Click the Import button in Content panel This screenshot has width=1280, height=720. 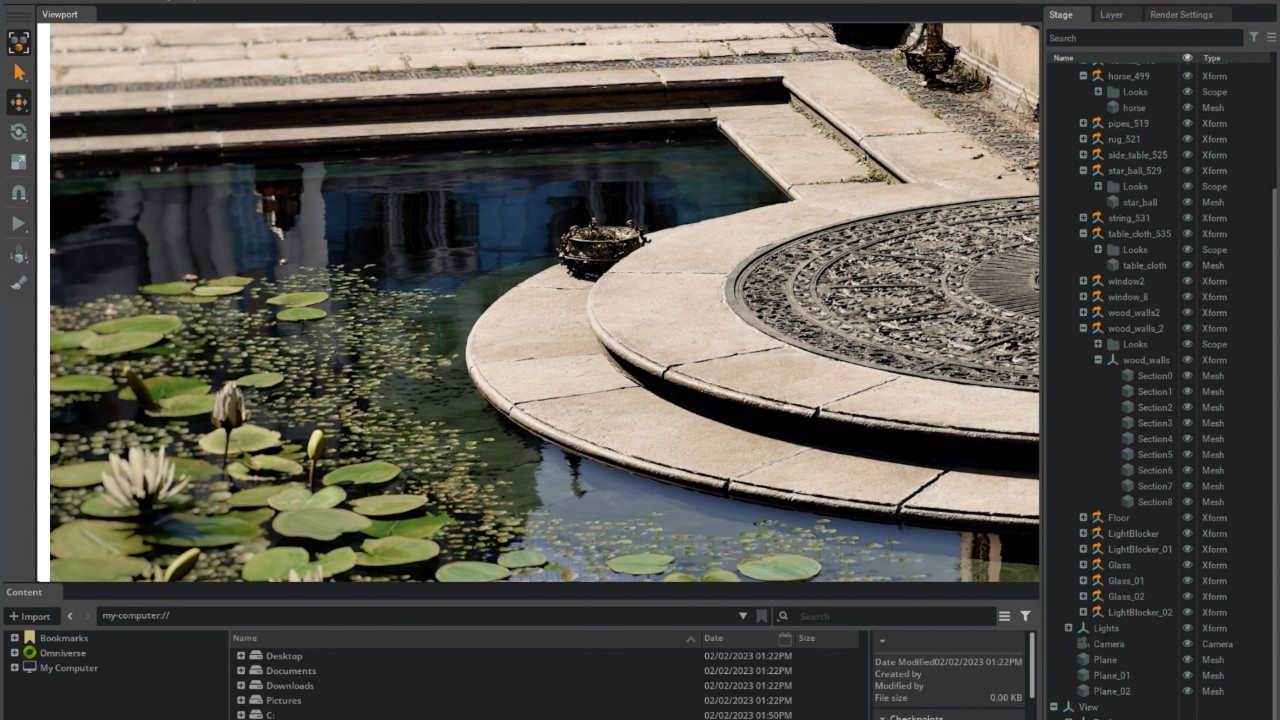tap(31, 616)
